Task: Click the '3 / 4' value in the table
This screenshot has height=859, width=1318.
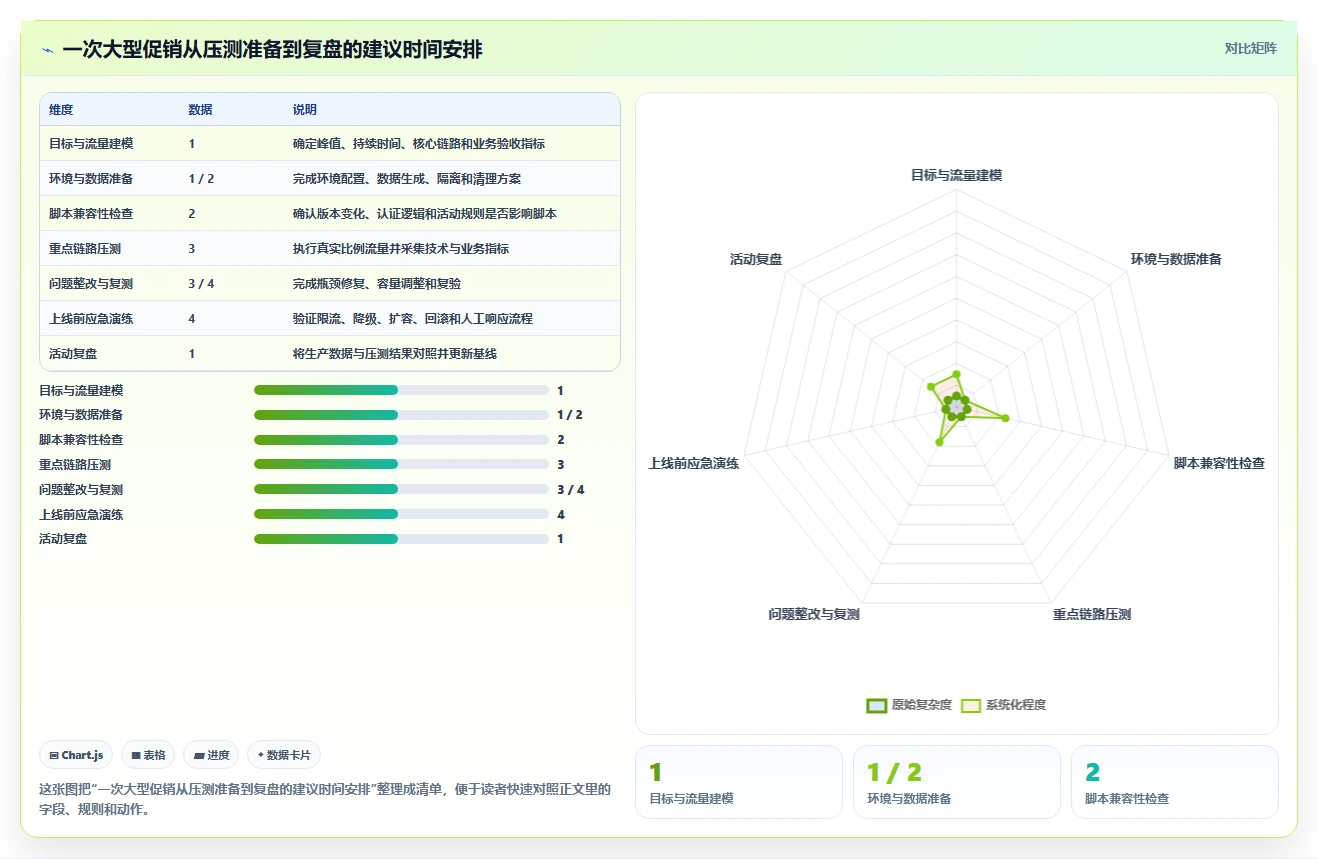Action: click(x=201, y=284)
